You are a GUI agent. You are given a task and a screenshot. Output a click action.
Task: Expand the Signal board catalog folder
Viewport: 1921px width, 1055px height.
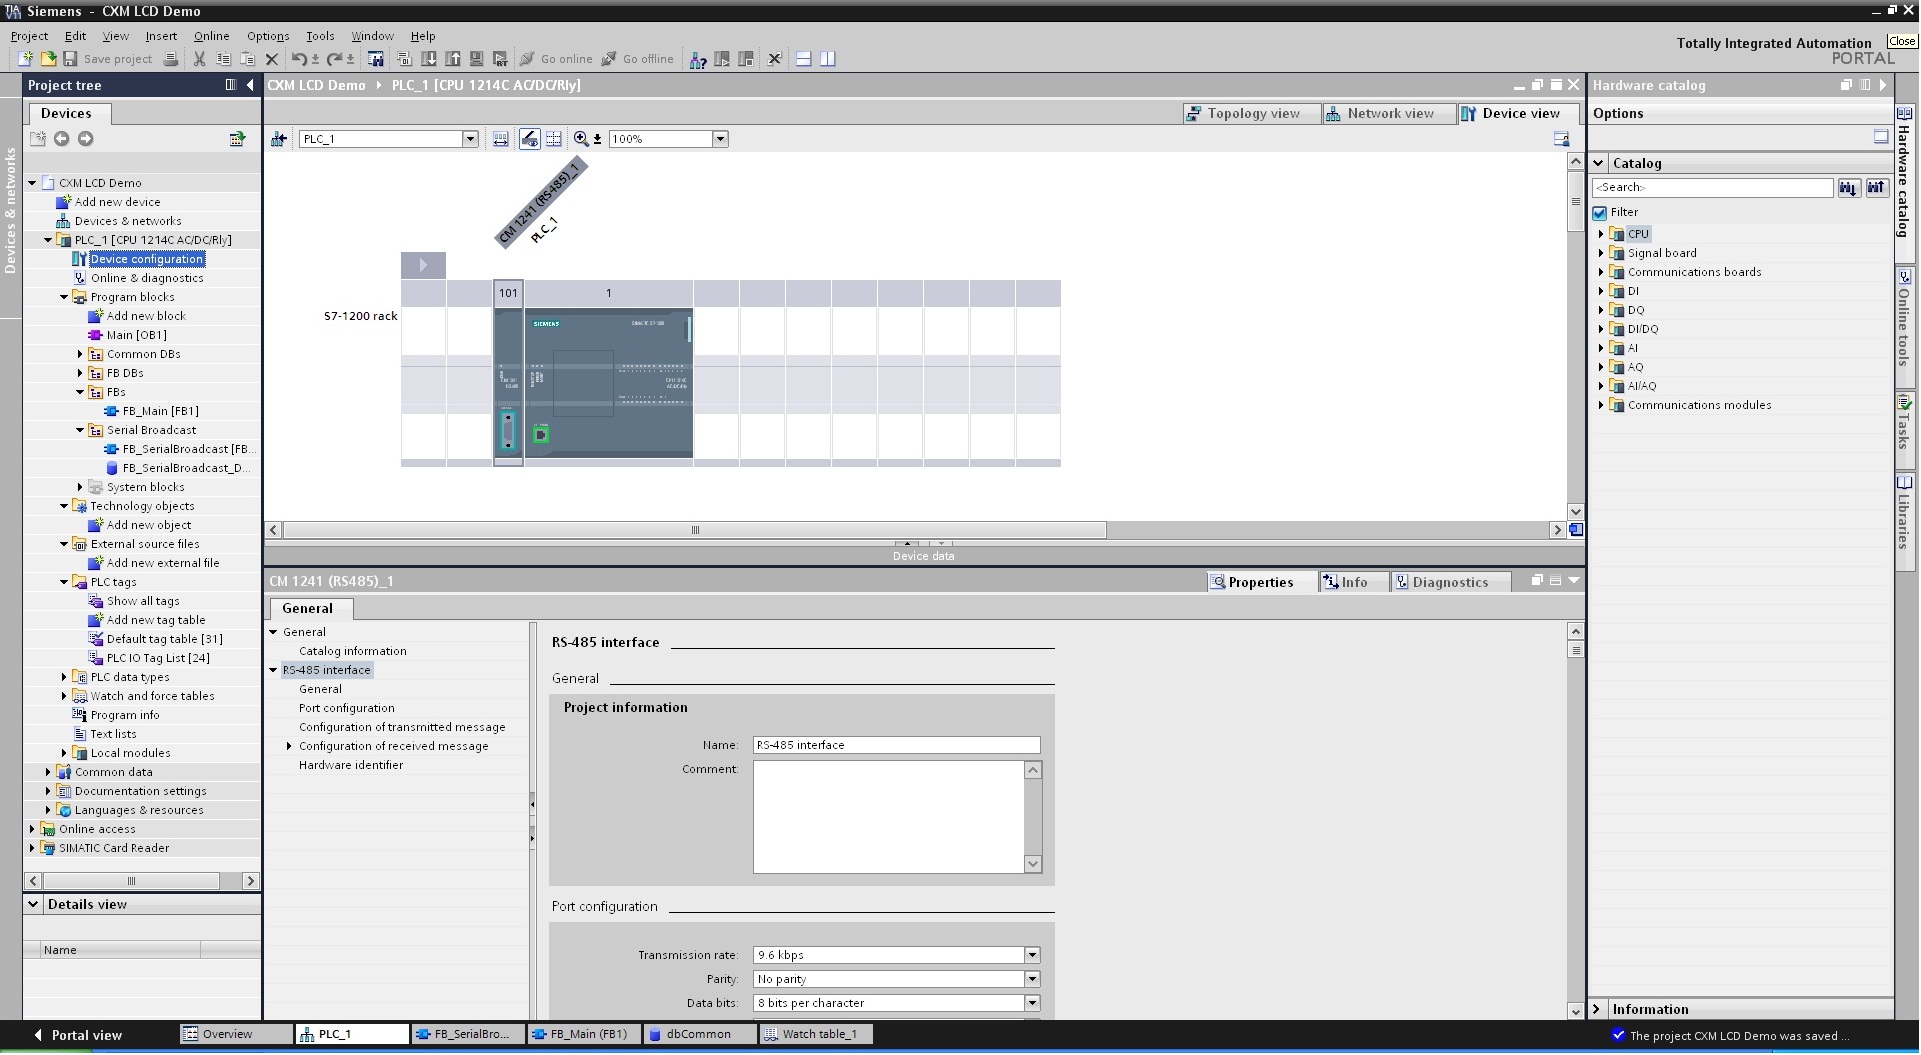coord(1601,253)
